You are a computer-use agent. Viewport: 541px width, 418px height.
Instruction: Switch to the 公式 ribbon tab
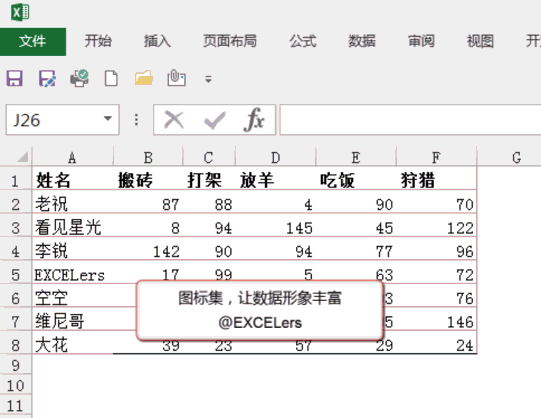tap(303, 41)
